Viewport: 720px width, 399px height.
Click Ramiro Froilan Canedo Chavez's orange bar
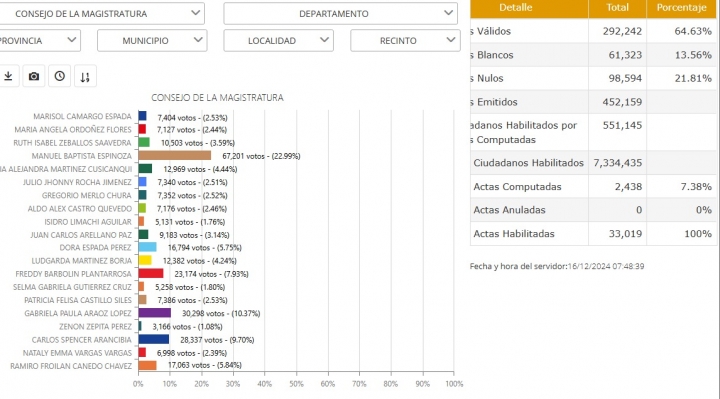[147, 365]
